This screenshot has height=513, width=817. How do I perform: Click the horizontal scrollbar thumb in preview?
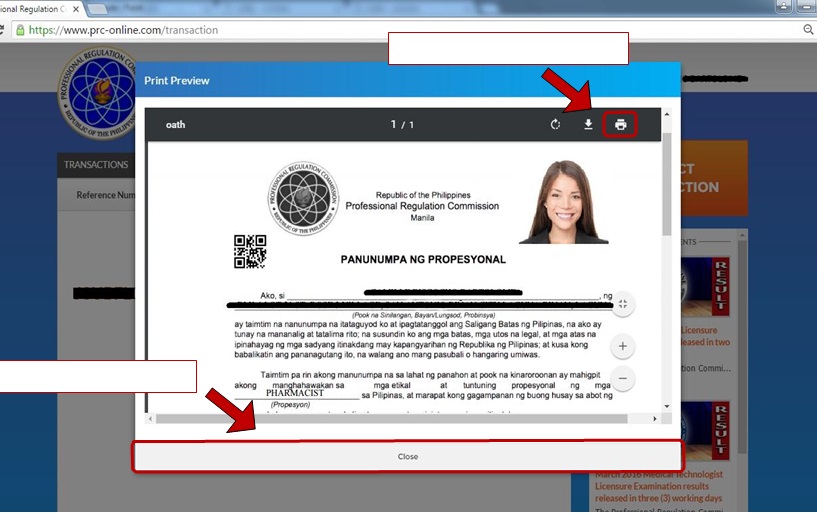point(391,419)
